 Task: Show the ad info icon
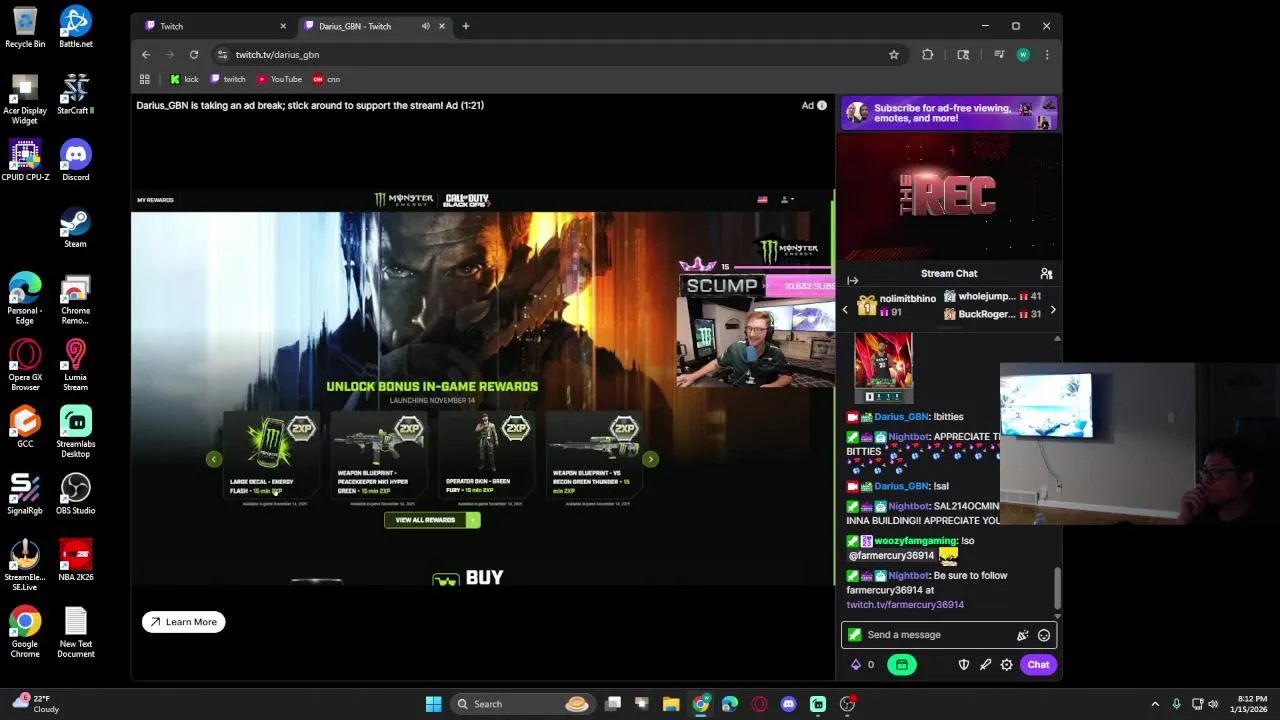(822, 105)
